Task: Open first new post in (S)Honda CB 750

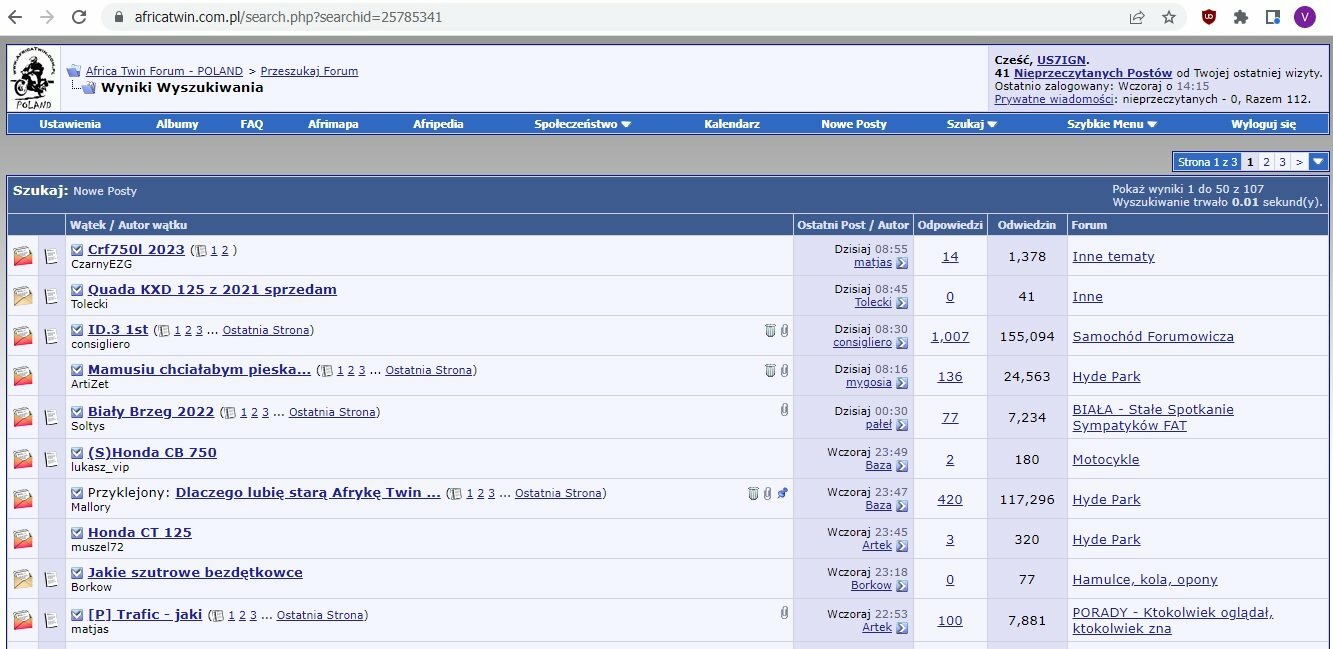Action: pos(77,452)
